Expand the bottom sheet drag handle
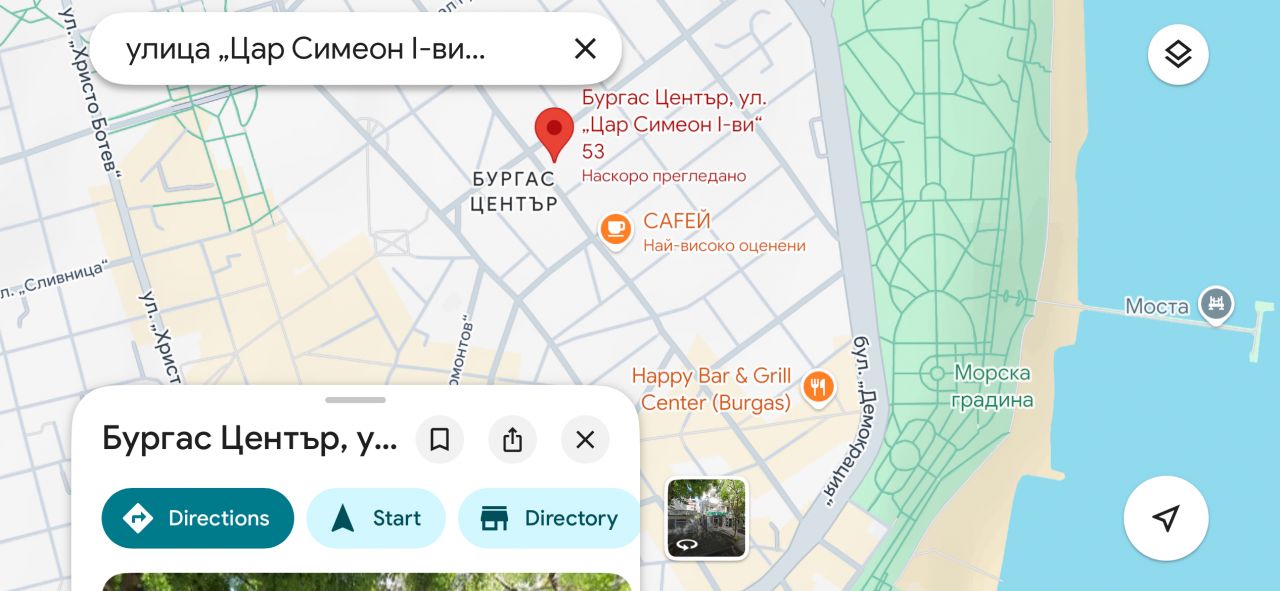 (x=355, y=400)
